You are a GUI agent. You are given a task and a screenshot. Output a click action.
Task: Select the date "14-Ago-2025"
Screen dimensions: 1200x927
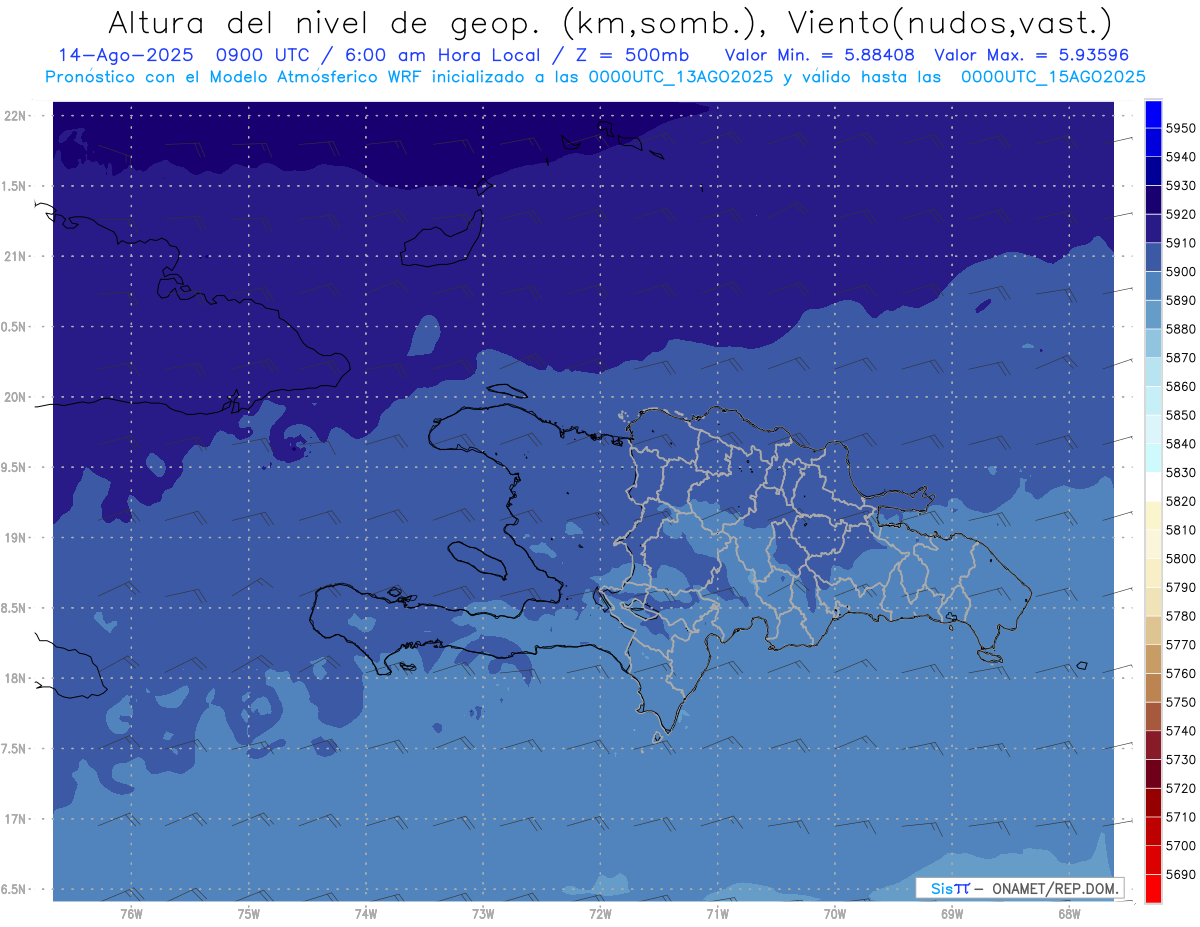(124, 55)
